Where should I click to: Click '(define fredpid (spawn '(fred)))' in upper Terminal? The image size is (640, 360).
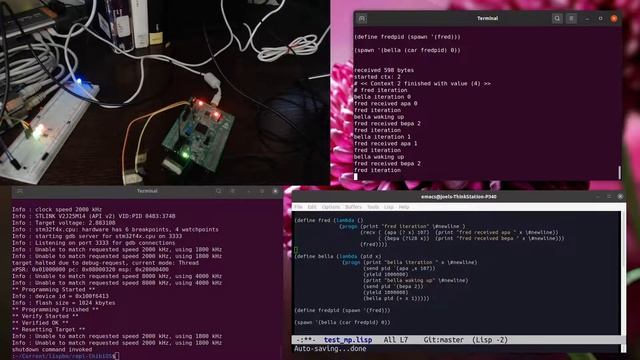click(407, 37)
